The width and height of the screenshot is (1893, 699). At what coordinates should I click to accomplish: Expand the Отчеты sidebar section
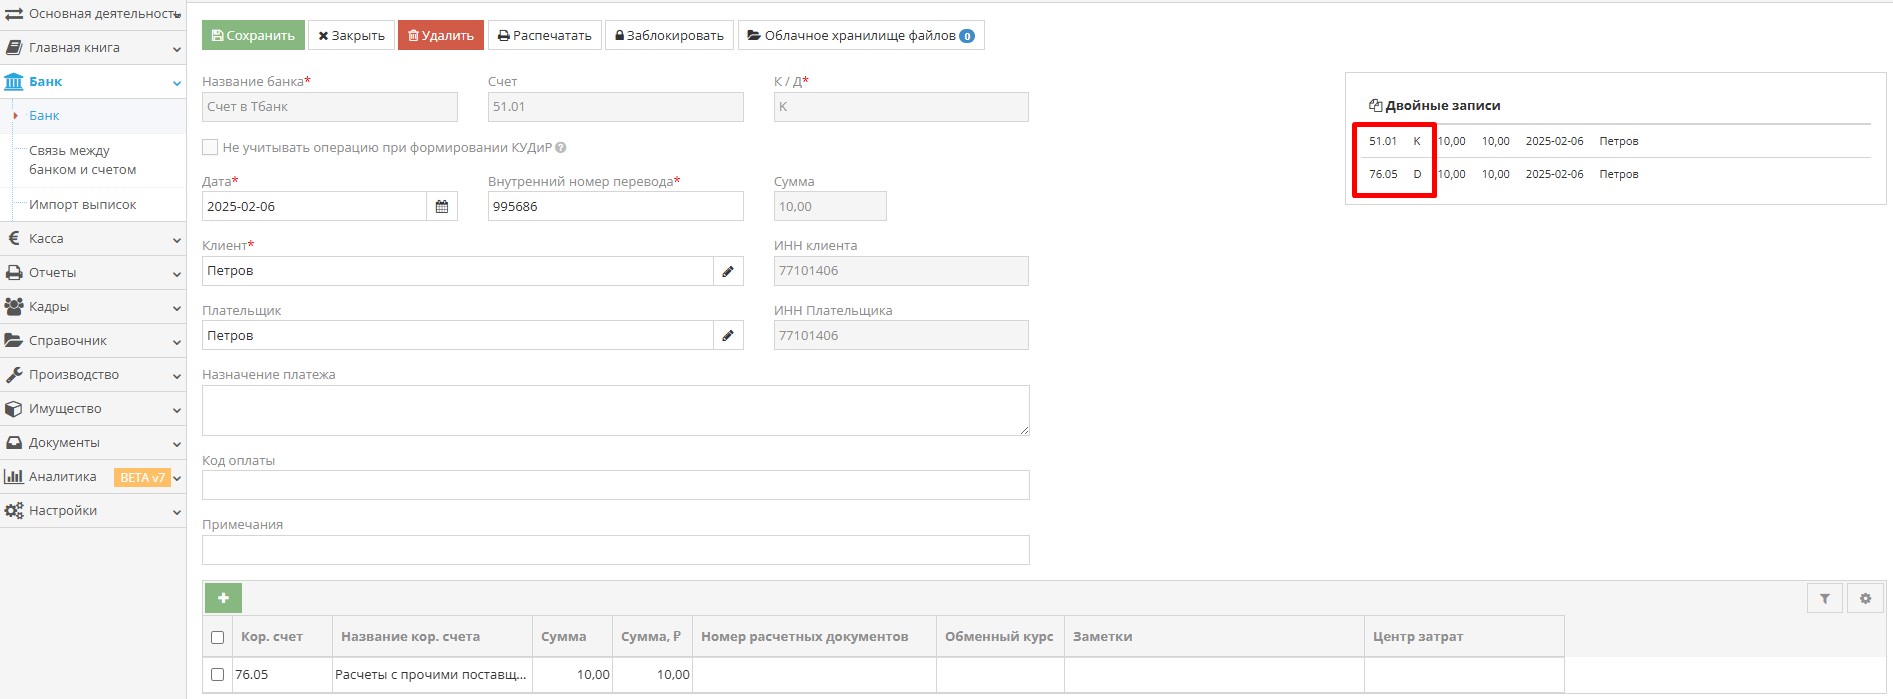click(92, 273)
